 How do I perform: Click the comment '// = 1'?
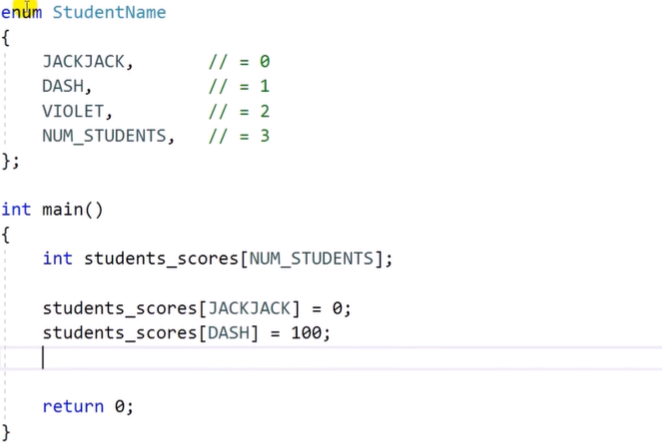239,86
